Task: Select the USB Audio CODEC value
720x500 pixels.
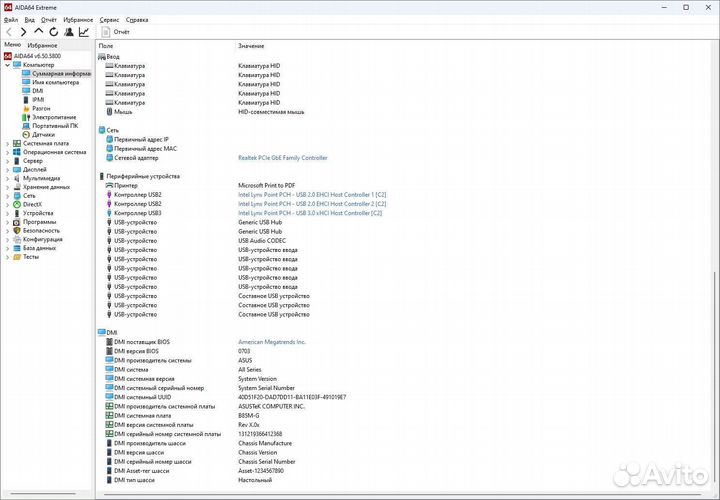Action: click(262, 241)
